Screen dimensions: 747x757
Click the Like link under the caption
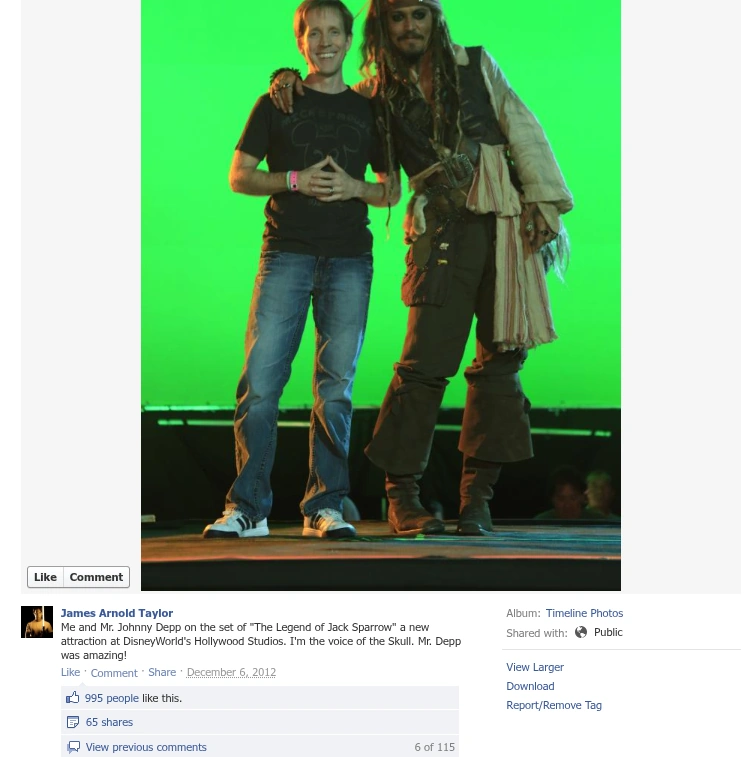(x=70, y=672)
